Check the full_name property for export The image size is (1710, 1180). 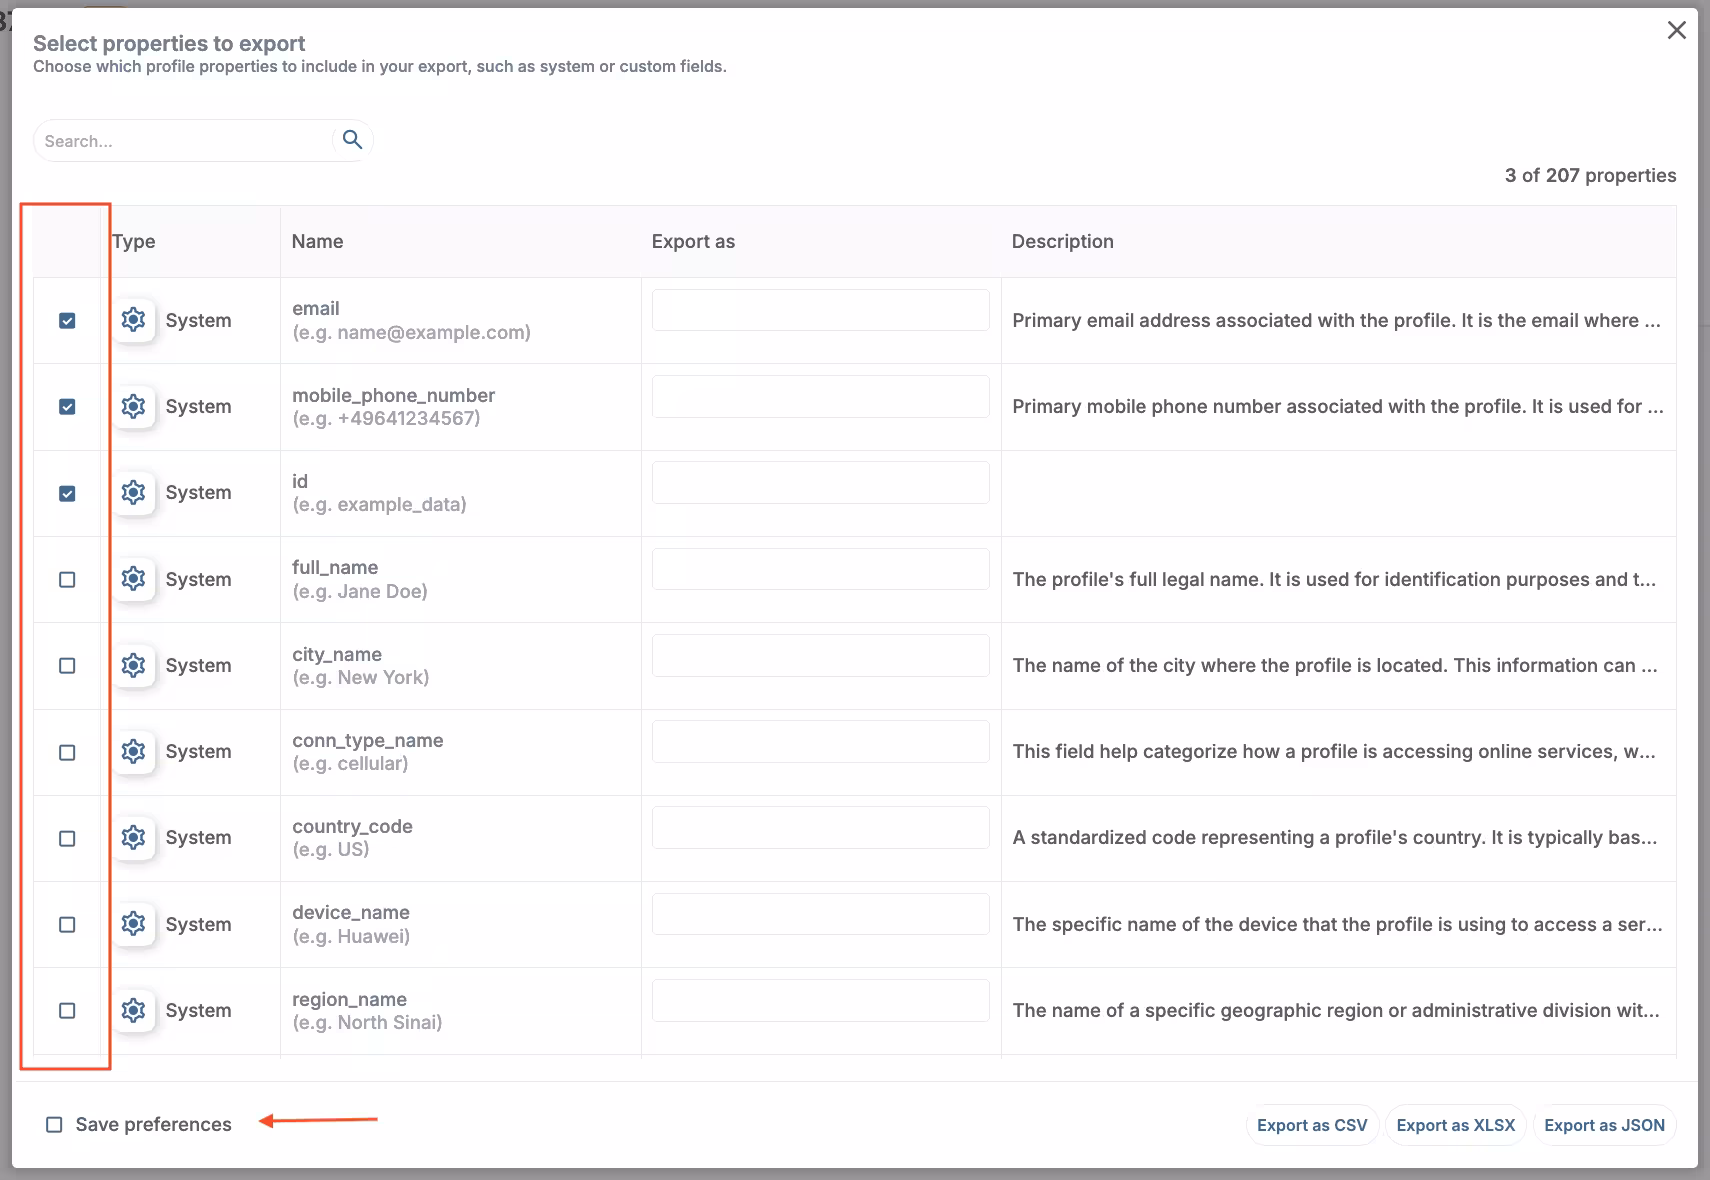point(67,579)
